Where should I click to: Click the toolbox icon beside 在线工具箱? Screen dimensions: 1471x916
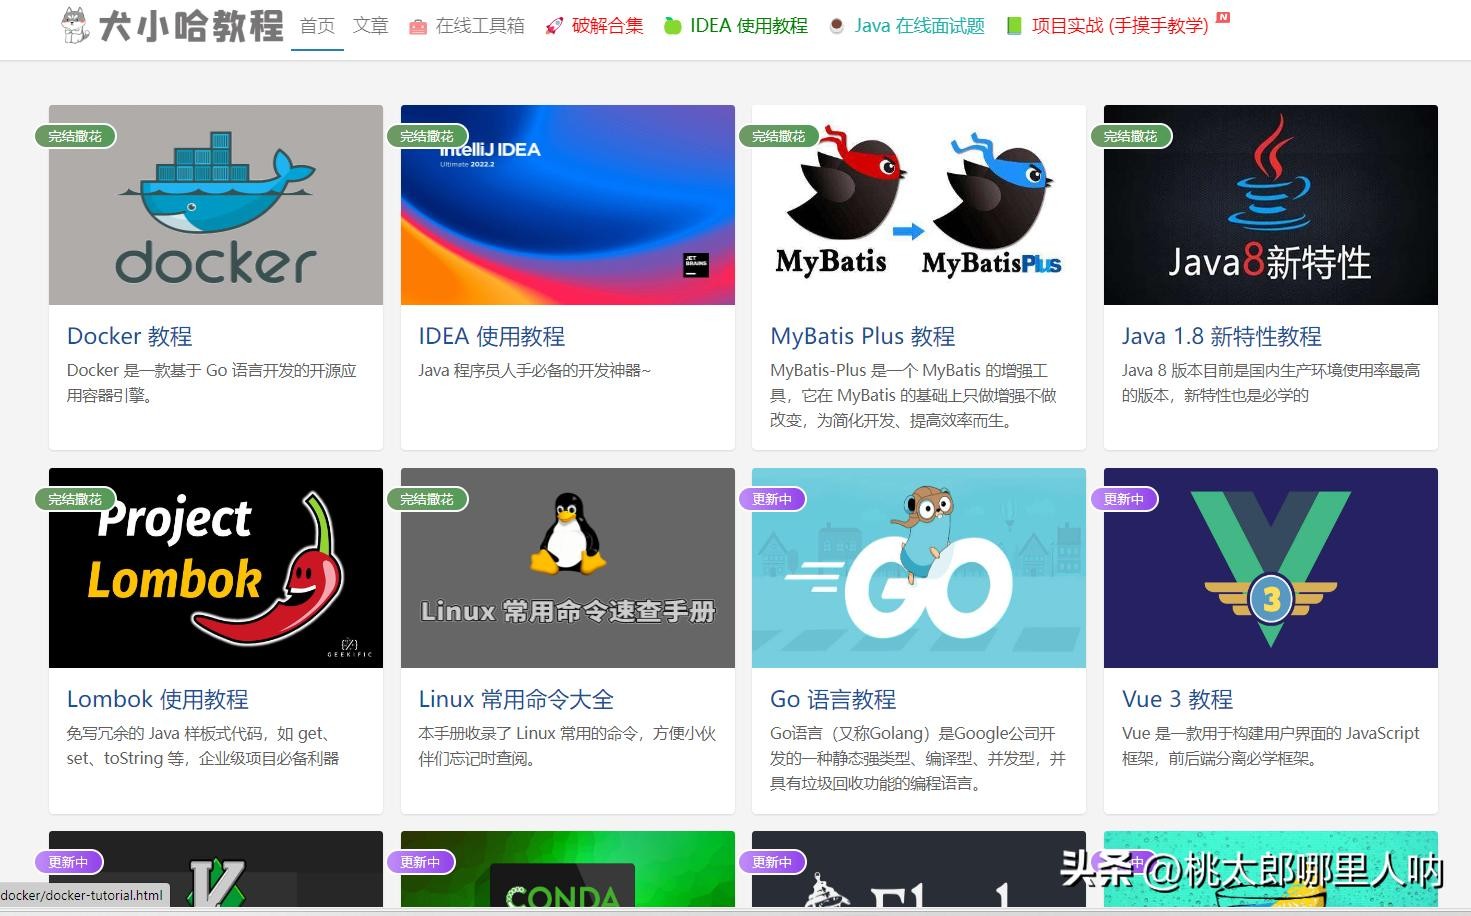click(418, 27)
